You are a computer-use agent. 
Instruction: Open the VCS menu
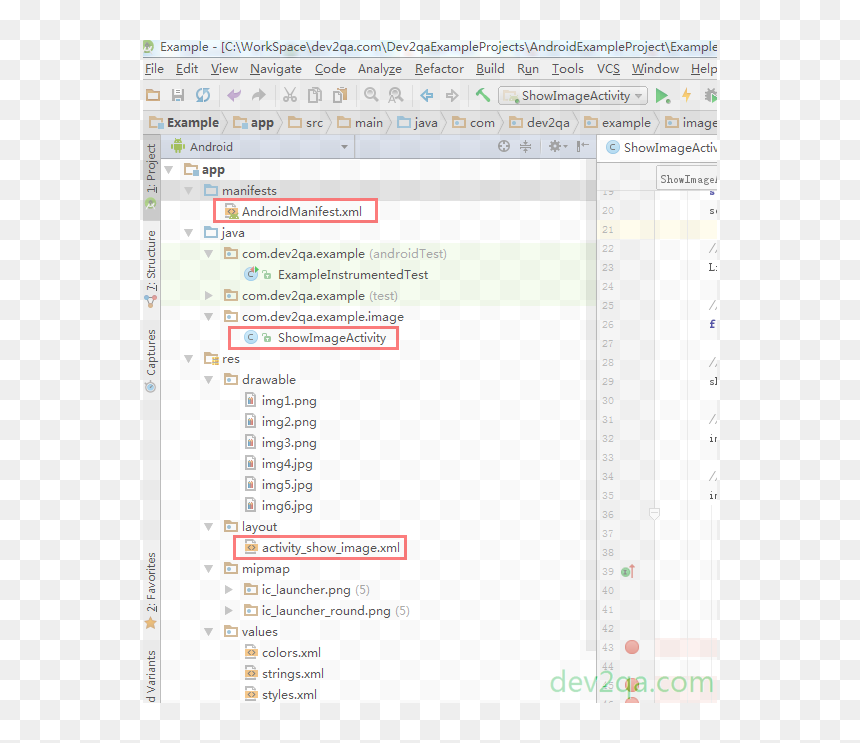(608, 69)
